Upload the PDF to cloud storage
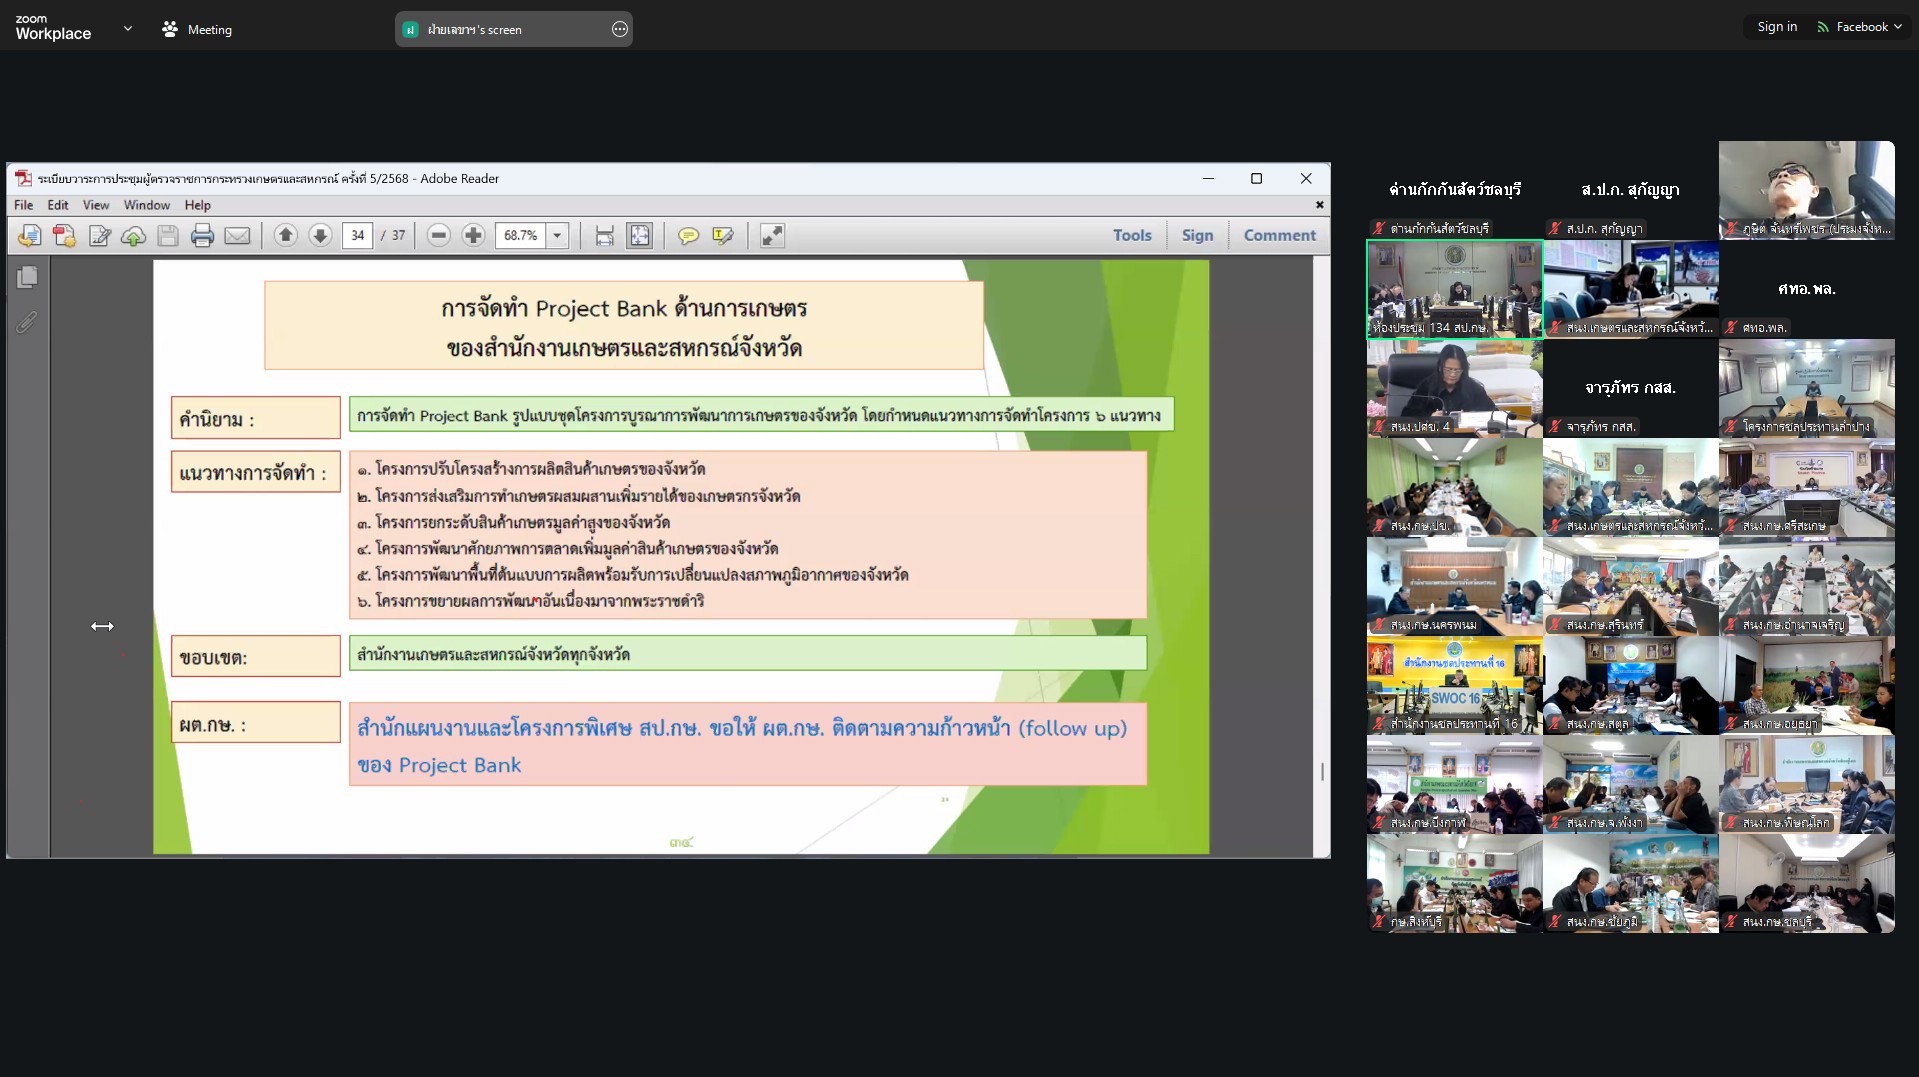Image resolution: width=1919 pixels, height=1077 pixels. point(133,236)
